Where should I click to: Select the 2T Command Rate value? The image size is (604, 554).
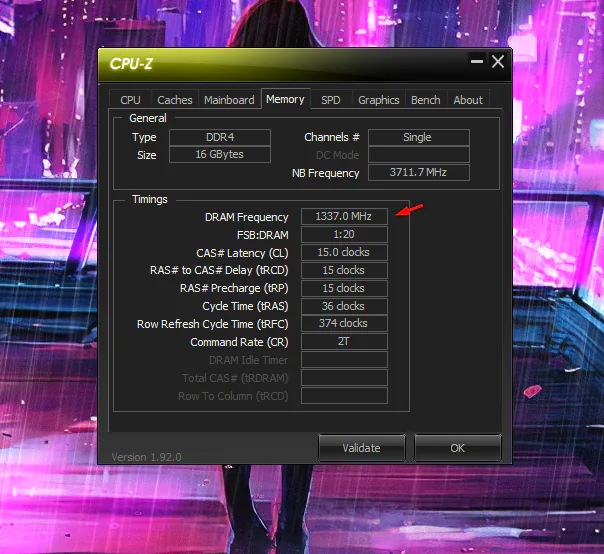(344, 341)
